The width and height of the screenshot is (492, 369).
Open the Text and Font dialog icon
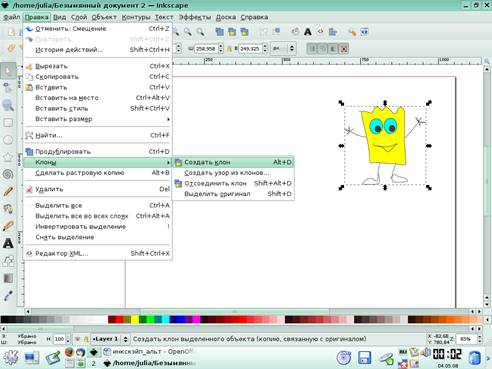click(x=308, y=32)
